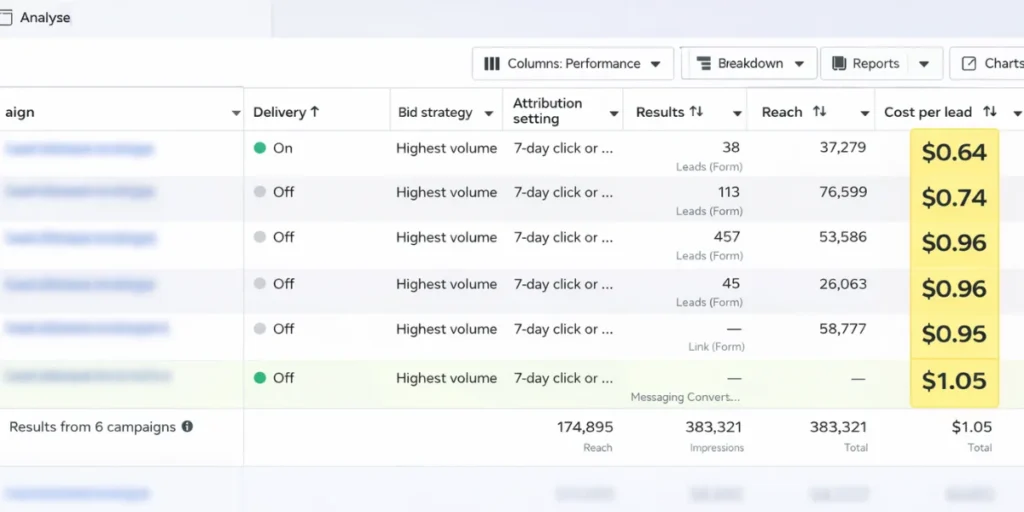Open the Reports button
The height and width of the screenshot is (512, 1024).
(x=867, y=63)
